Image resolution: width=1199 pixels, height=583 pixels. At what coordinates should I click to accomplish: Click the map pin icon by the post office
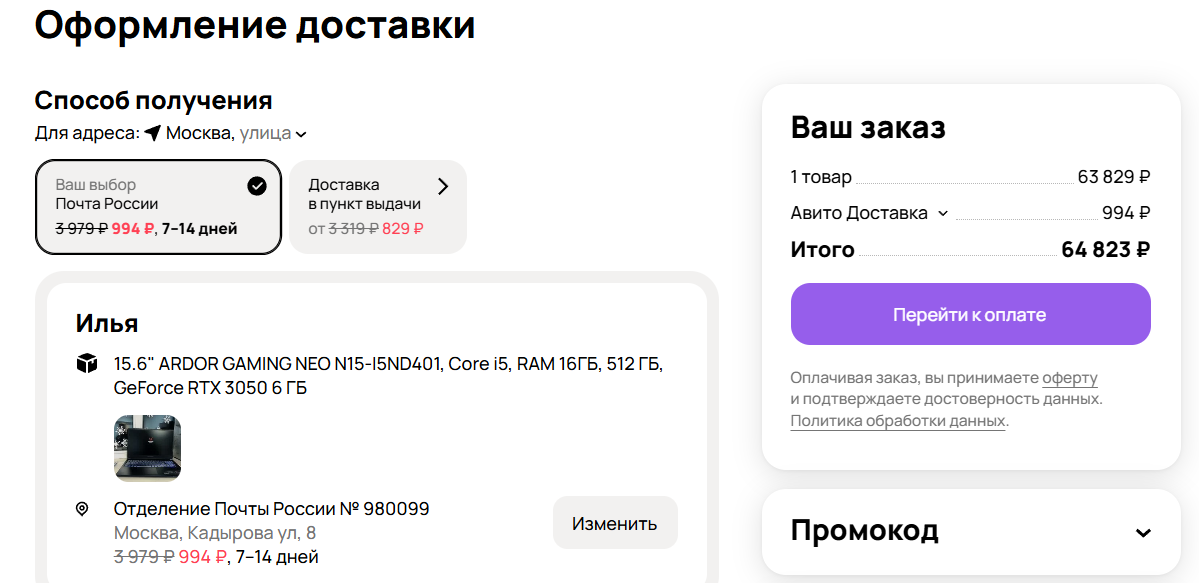82,510
